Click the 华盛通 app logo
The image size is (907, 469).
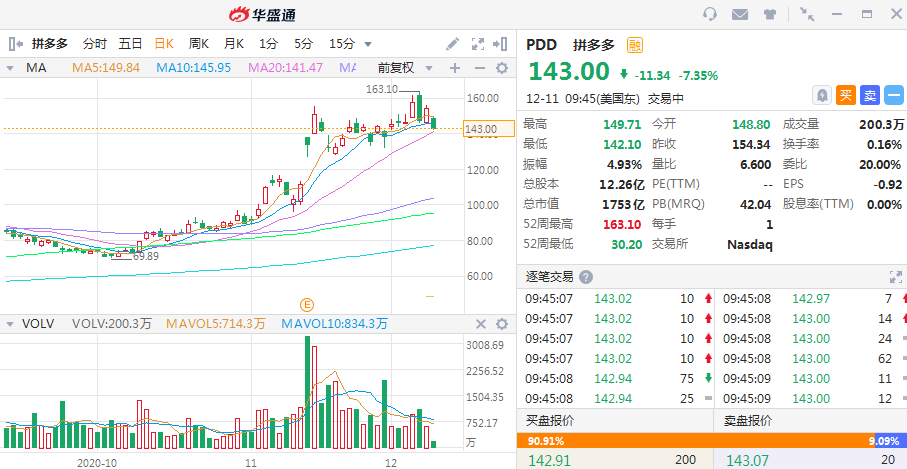point(262,15)
